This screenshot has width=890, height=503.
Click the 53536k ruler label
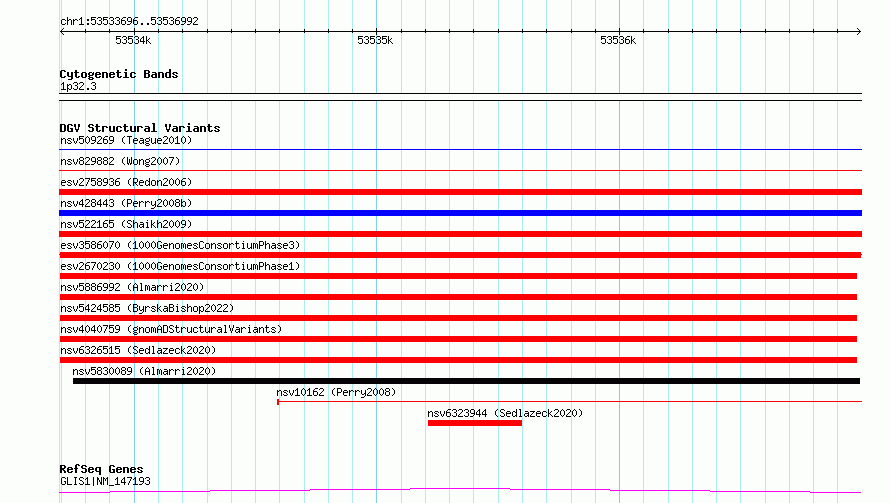[618, 40]
